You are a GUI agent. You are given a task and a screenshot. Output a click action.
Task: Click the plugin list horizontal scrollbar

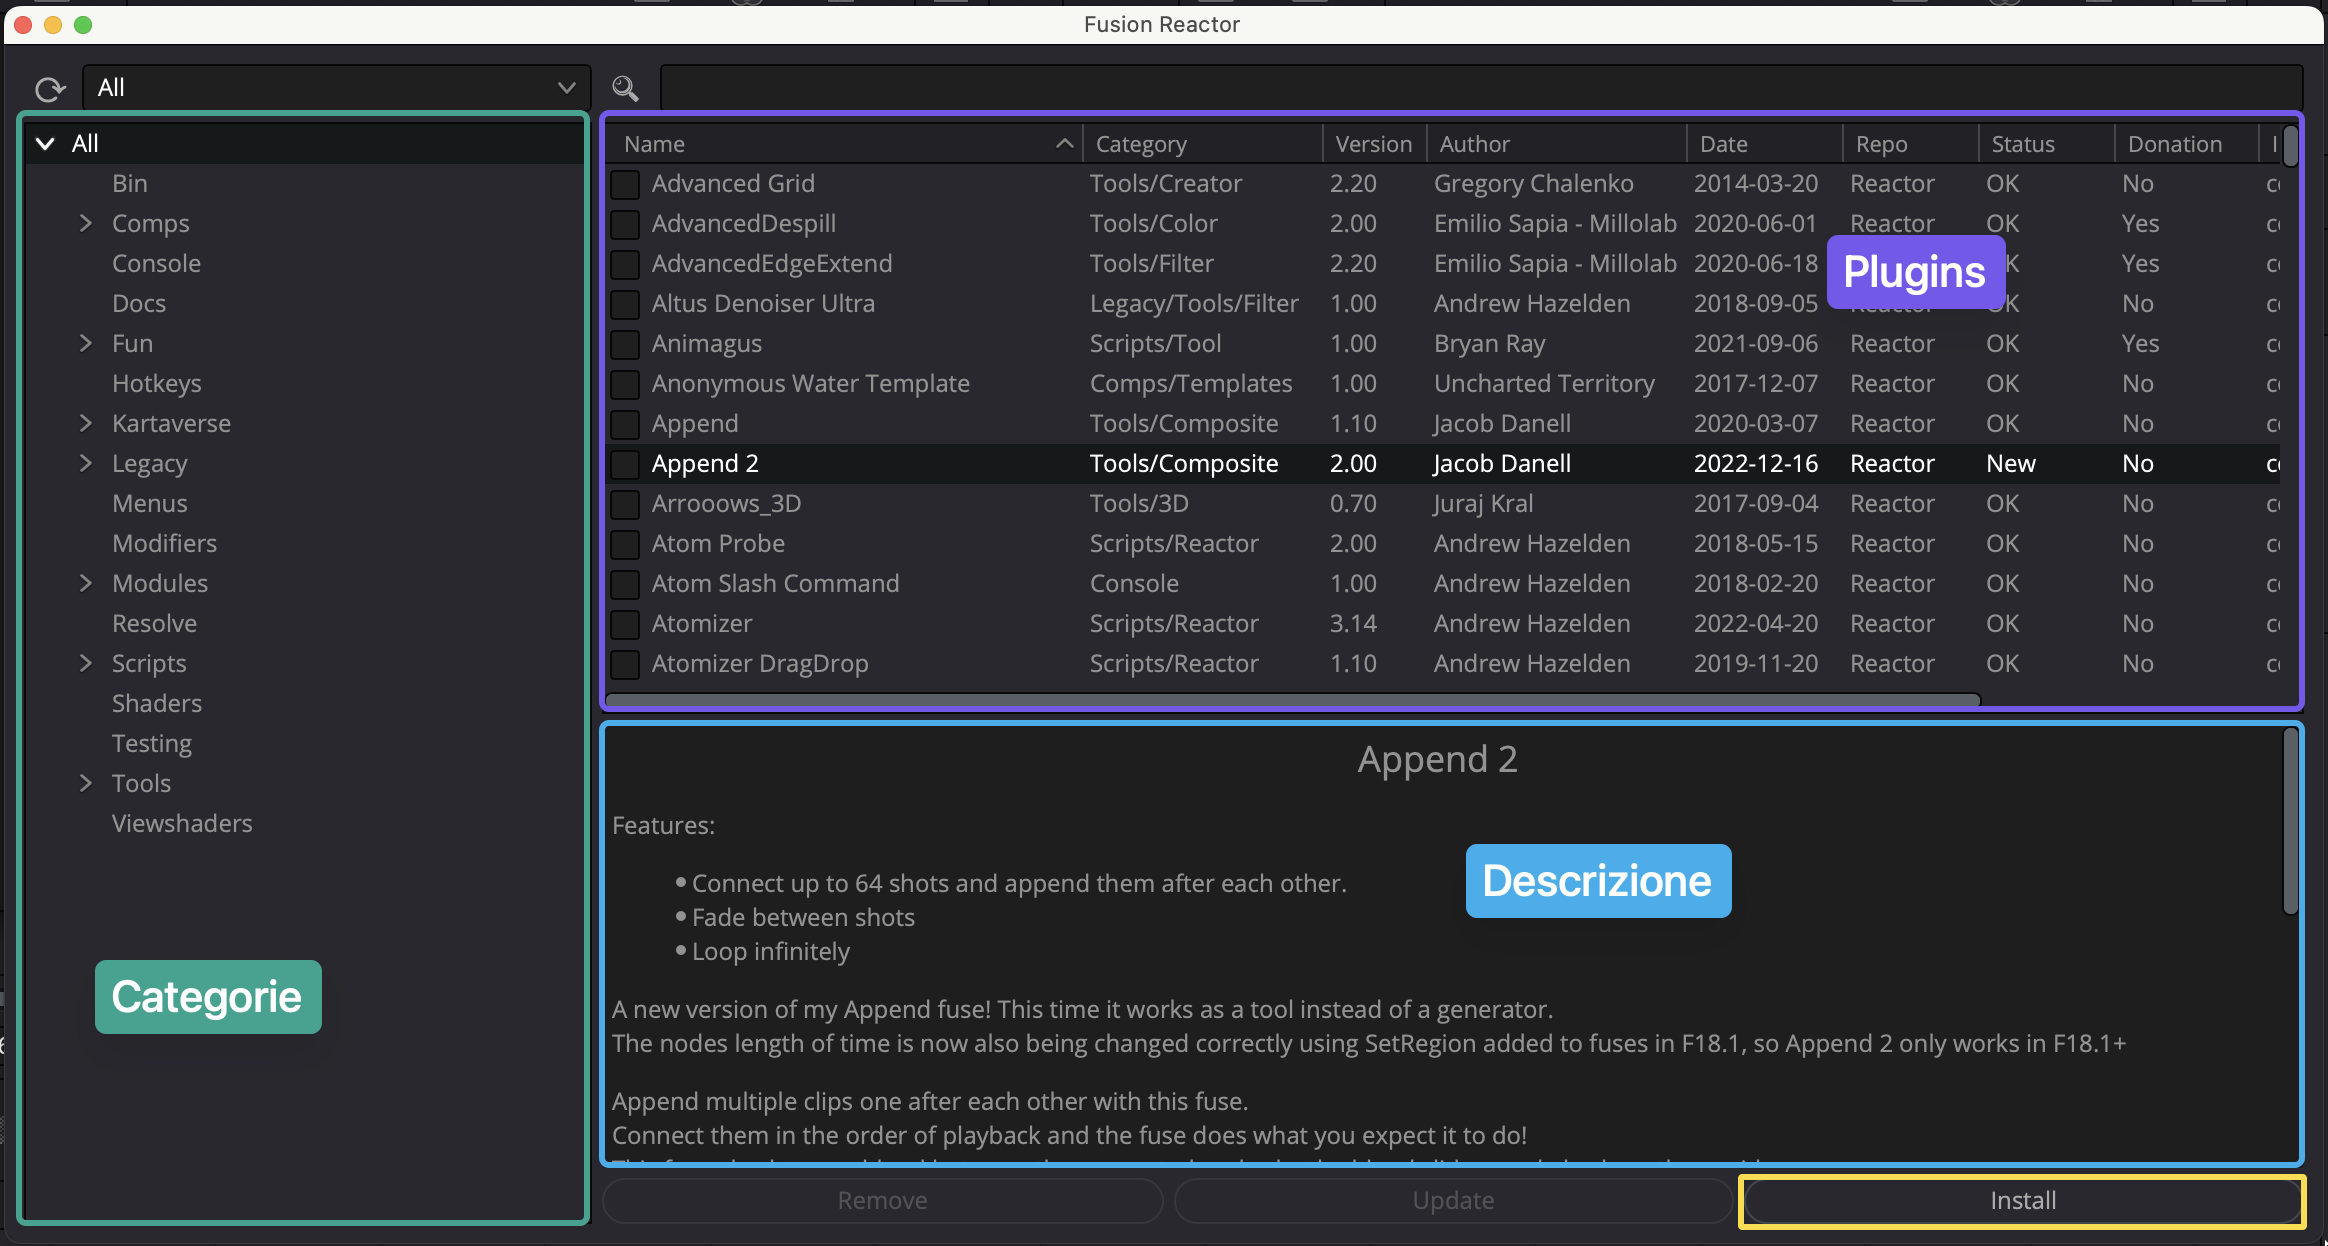click(x=1293, y=699)
